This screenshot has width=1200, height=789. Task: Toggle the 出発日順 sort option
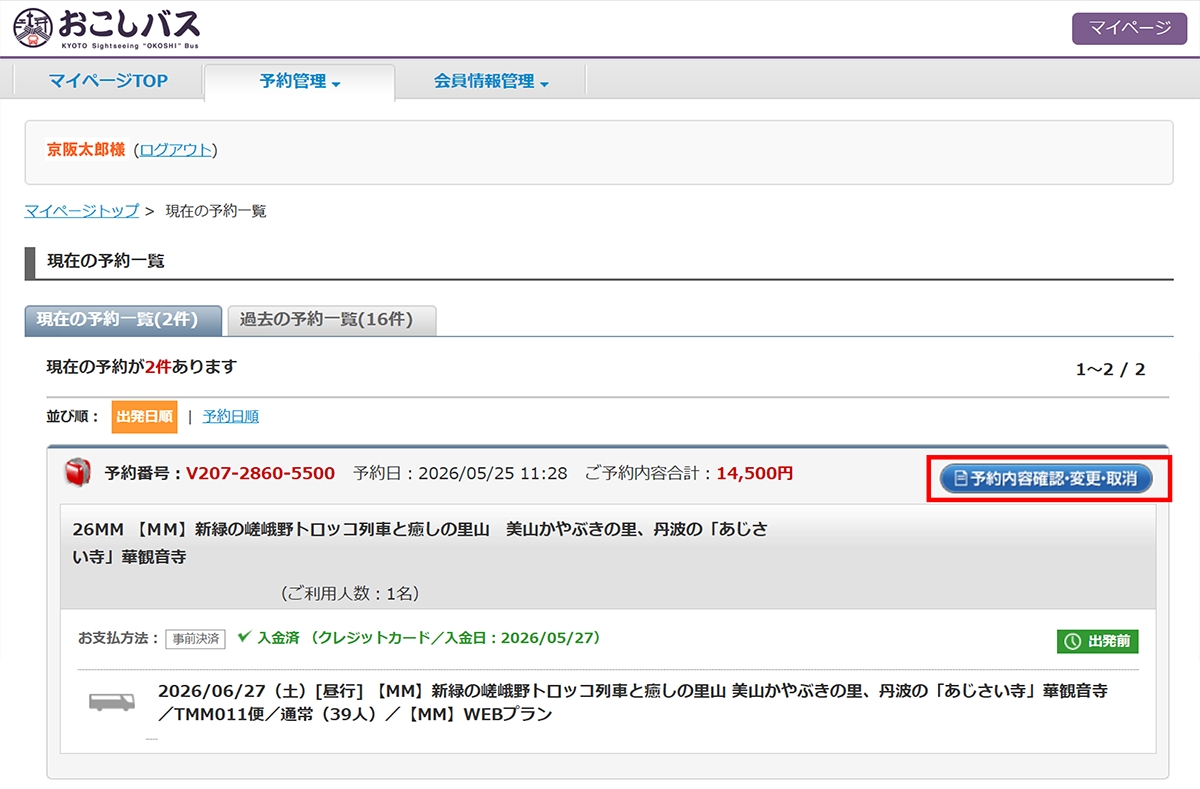click(x=144, y=417)
